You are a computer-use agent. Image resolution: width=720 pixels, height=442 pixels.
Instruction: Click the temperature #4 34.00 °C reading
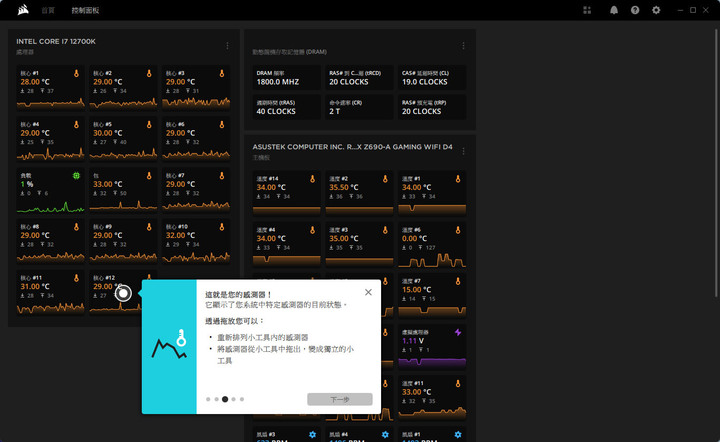pyautogui.click(x=271, y=239)
